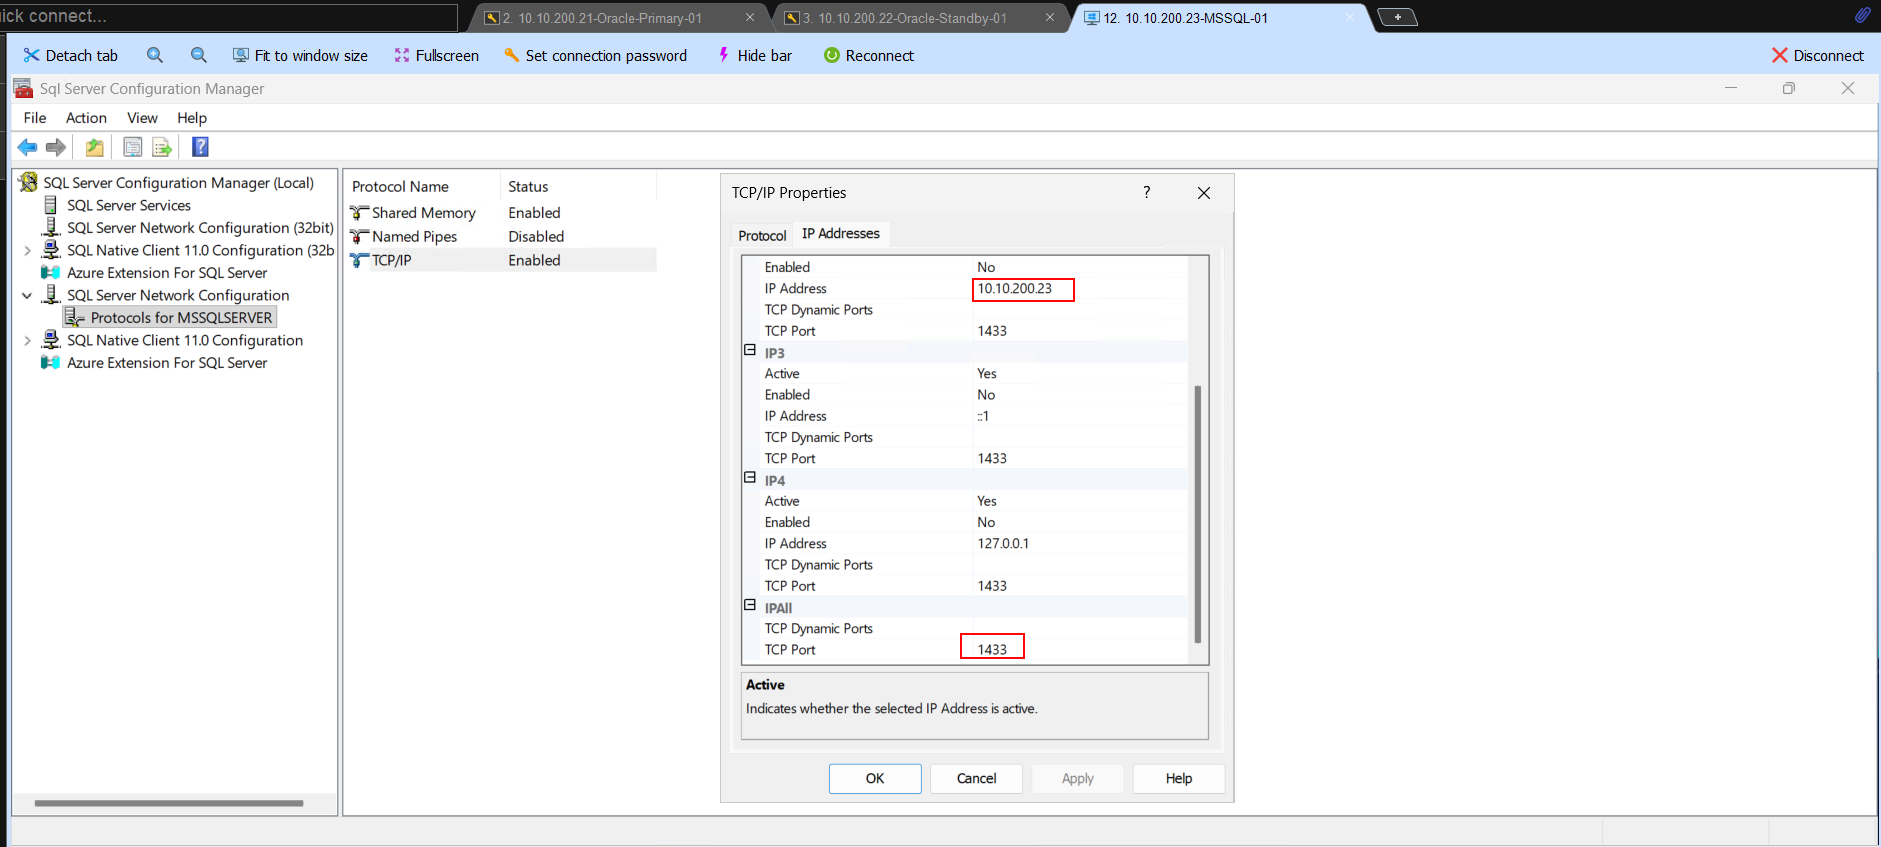Select SQL Server Network Configuration (32bit)

tap(200, 228)
